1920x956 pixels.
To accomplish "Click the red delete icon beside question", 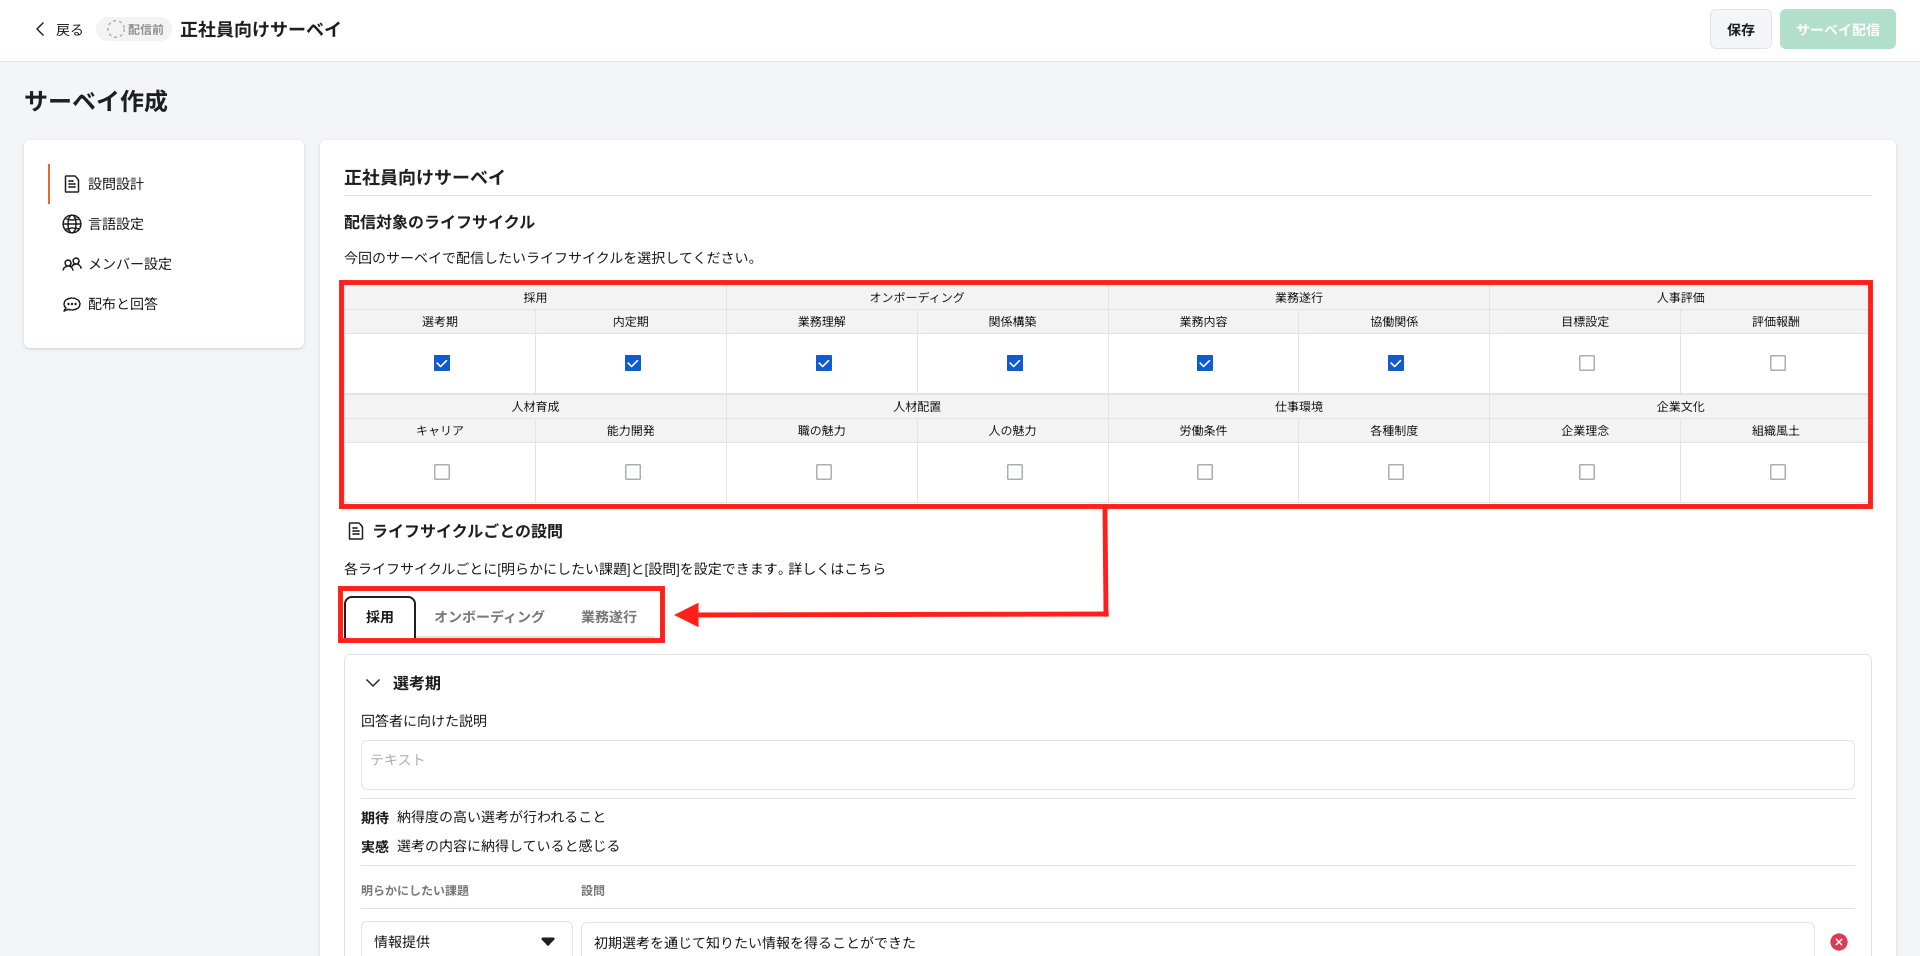I will (x=1838, y=942).
